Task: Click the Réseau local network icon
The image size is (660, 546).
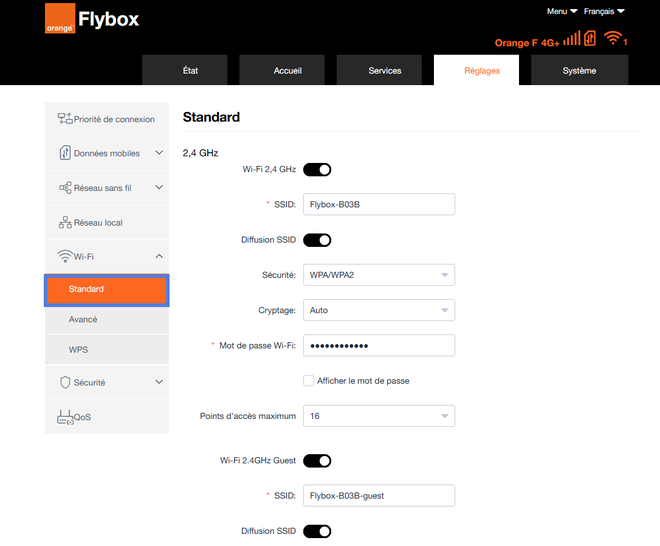Action: tap(65, 222)
